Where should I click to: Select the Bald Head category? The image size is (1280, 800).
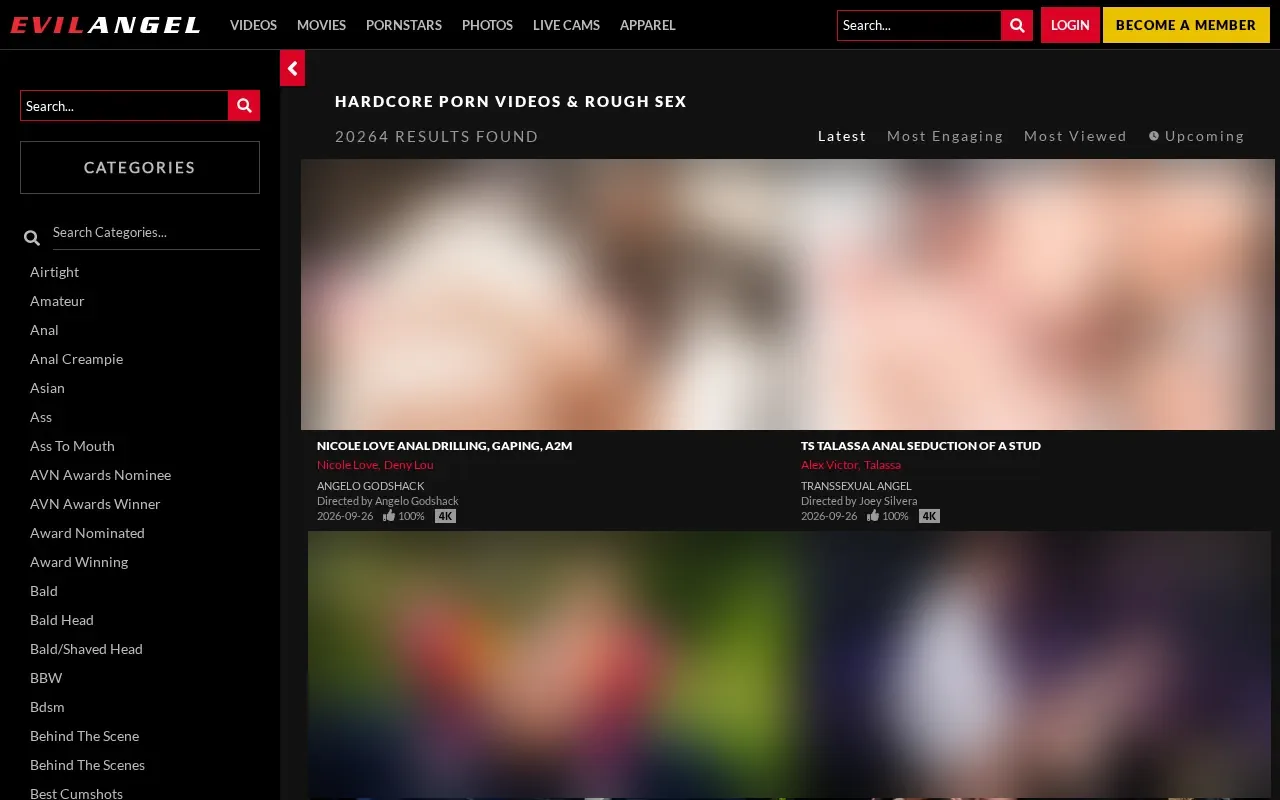point(62,620)
